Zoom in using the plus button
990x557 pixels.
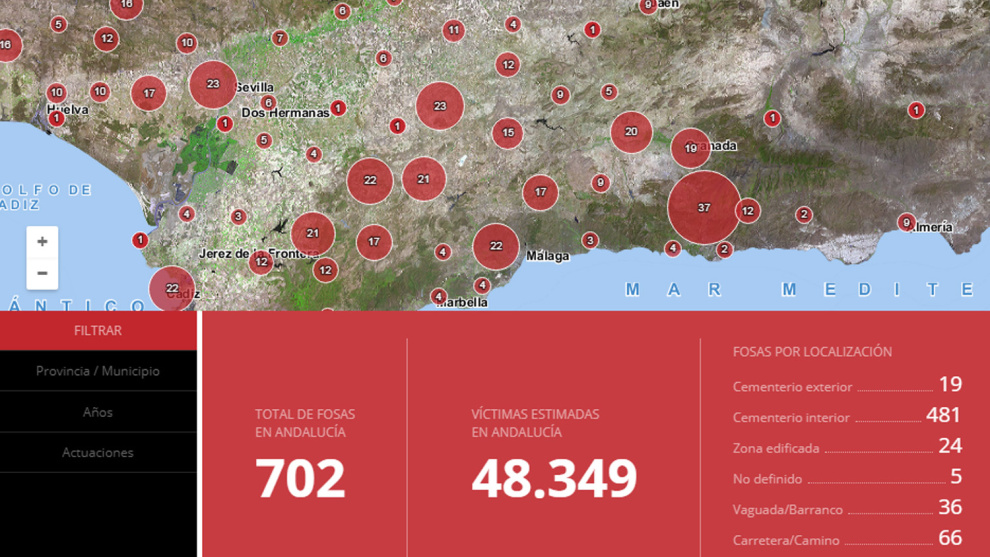tap(42, 242)
